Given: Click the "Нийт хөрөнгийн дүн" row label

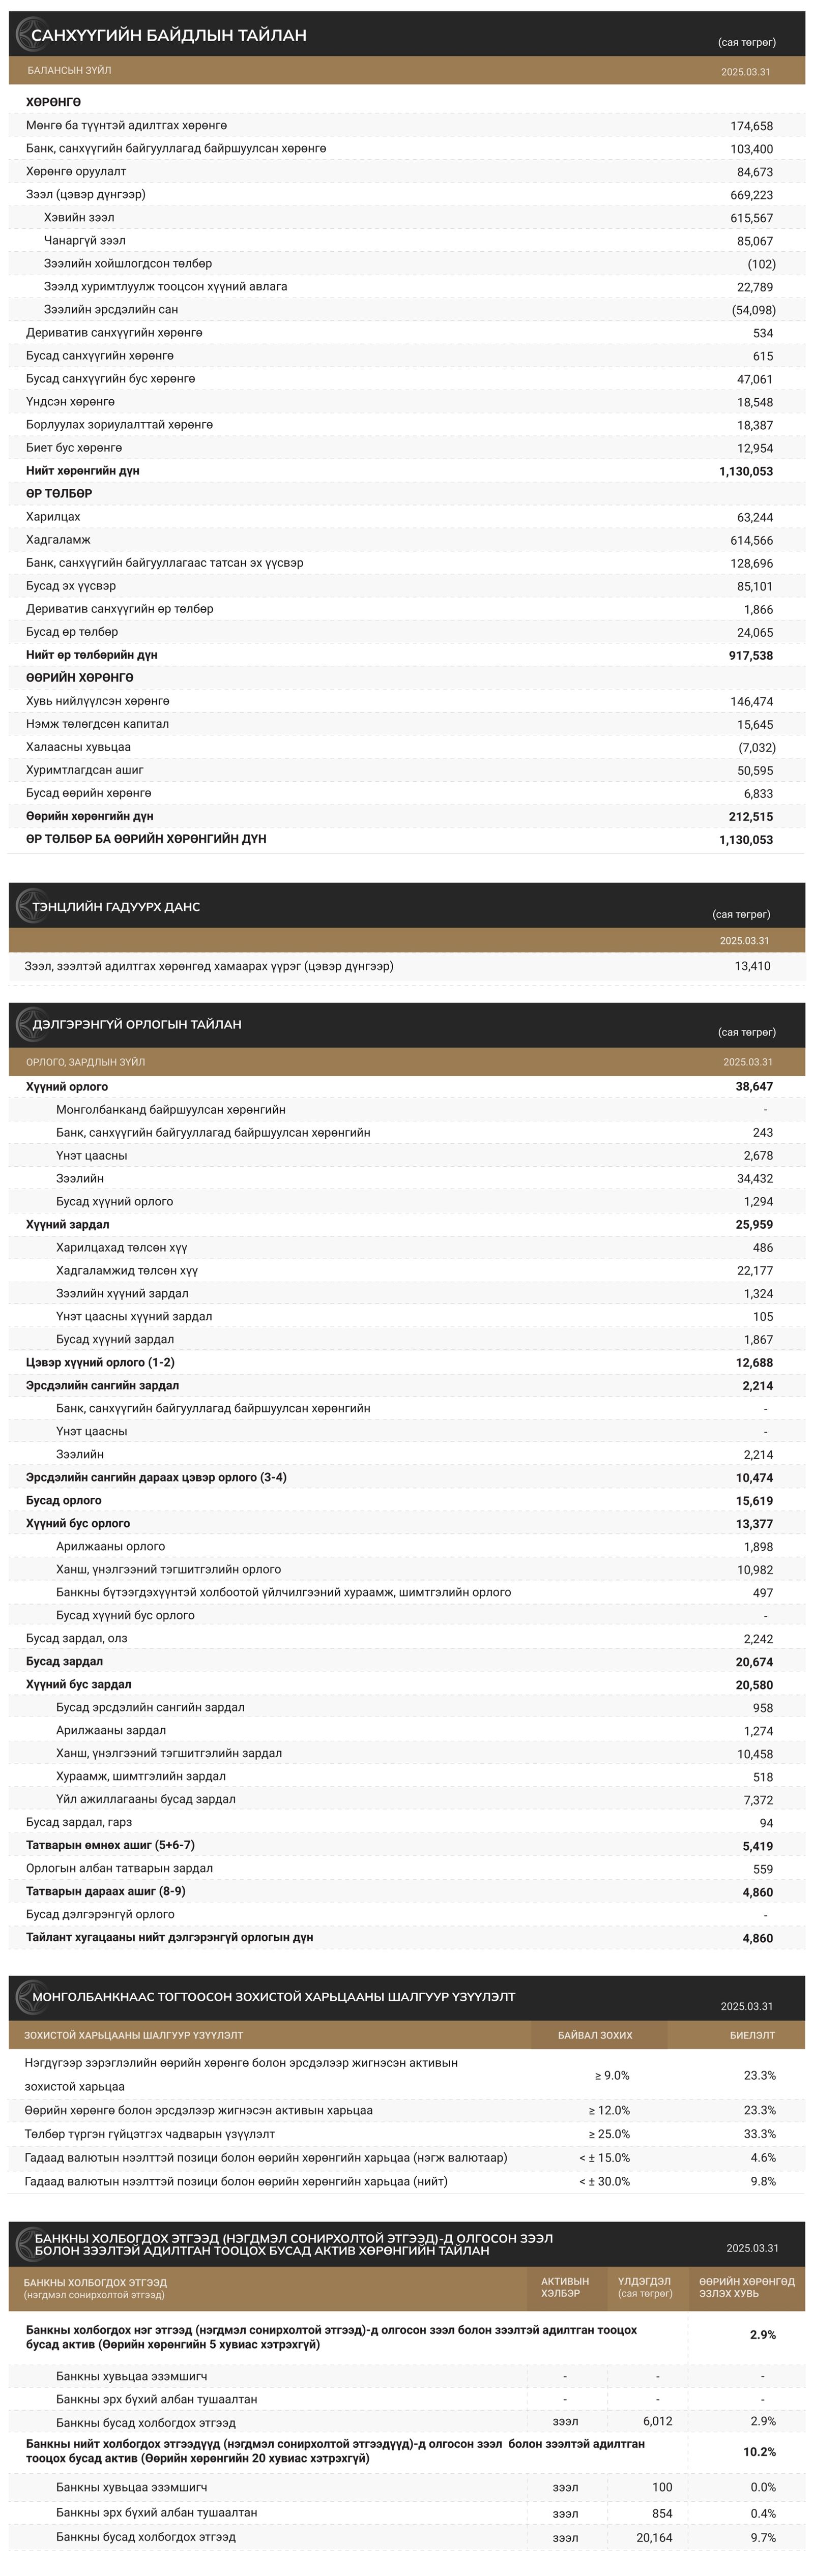Looking at the screenshot, I should (83, 471).
